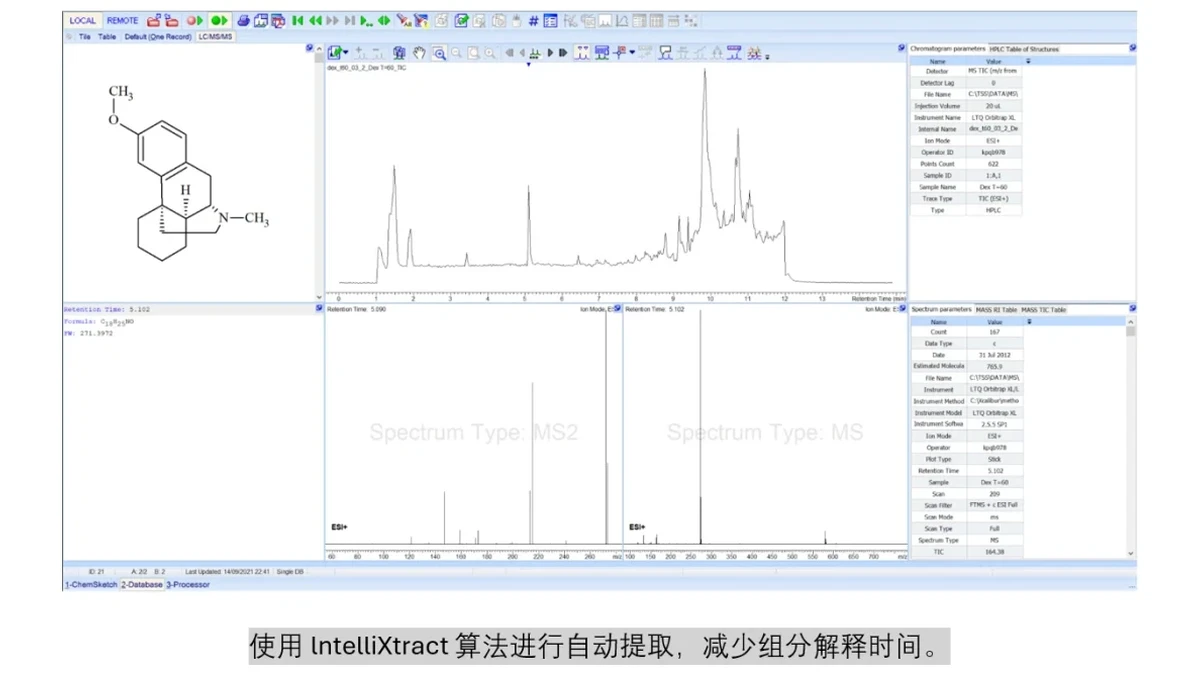Click the MS2 spectrum plot area

tap(472, 432)
